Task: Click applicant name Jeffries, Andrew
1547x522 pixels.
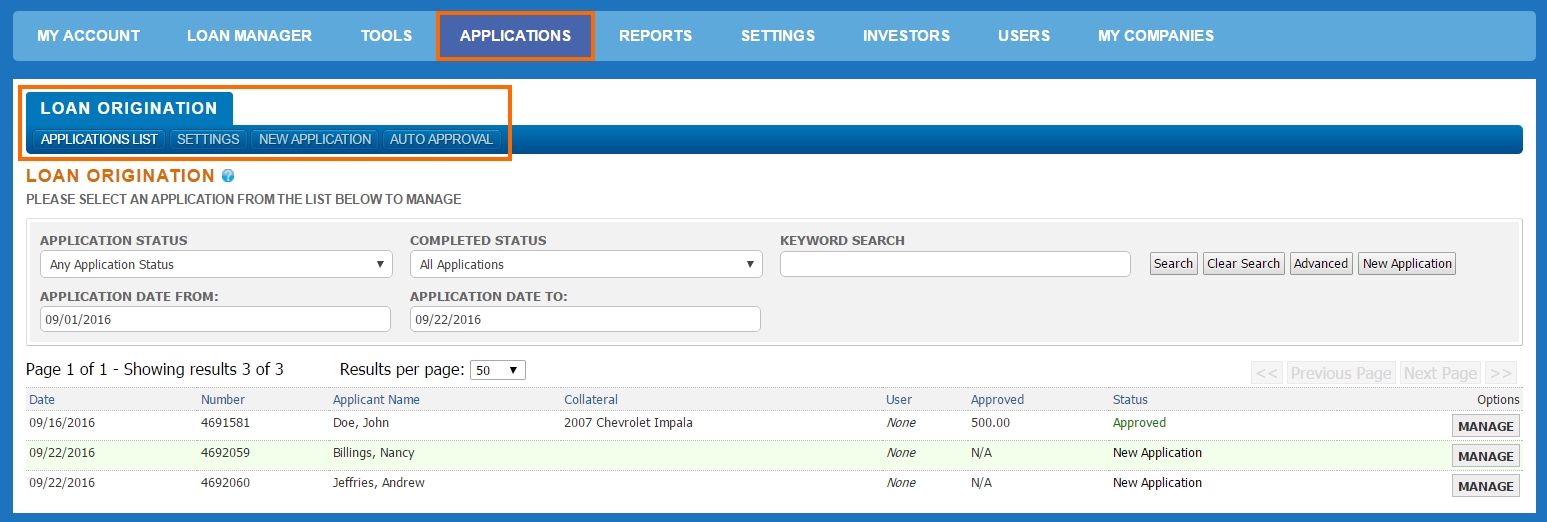Action: click(x=379, y=483)
